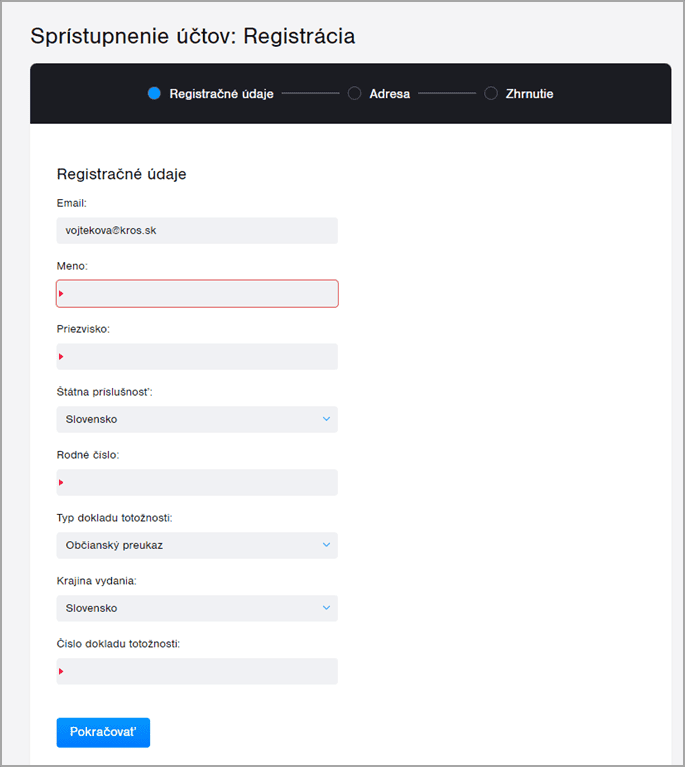This screenshot has height=767, width=685.
Task: Open the Štátna príslušnosť Slovensko dropdown
Action: click(x=196, y=419)
